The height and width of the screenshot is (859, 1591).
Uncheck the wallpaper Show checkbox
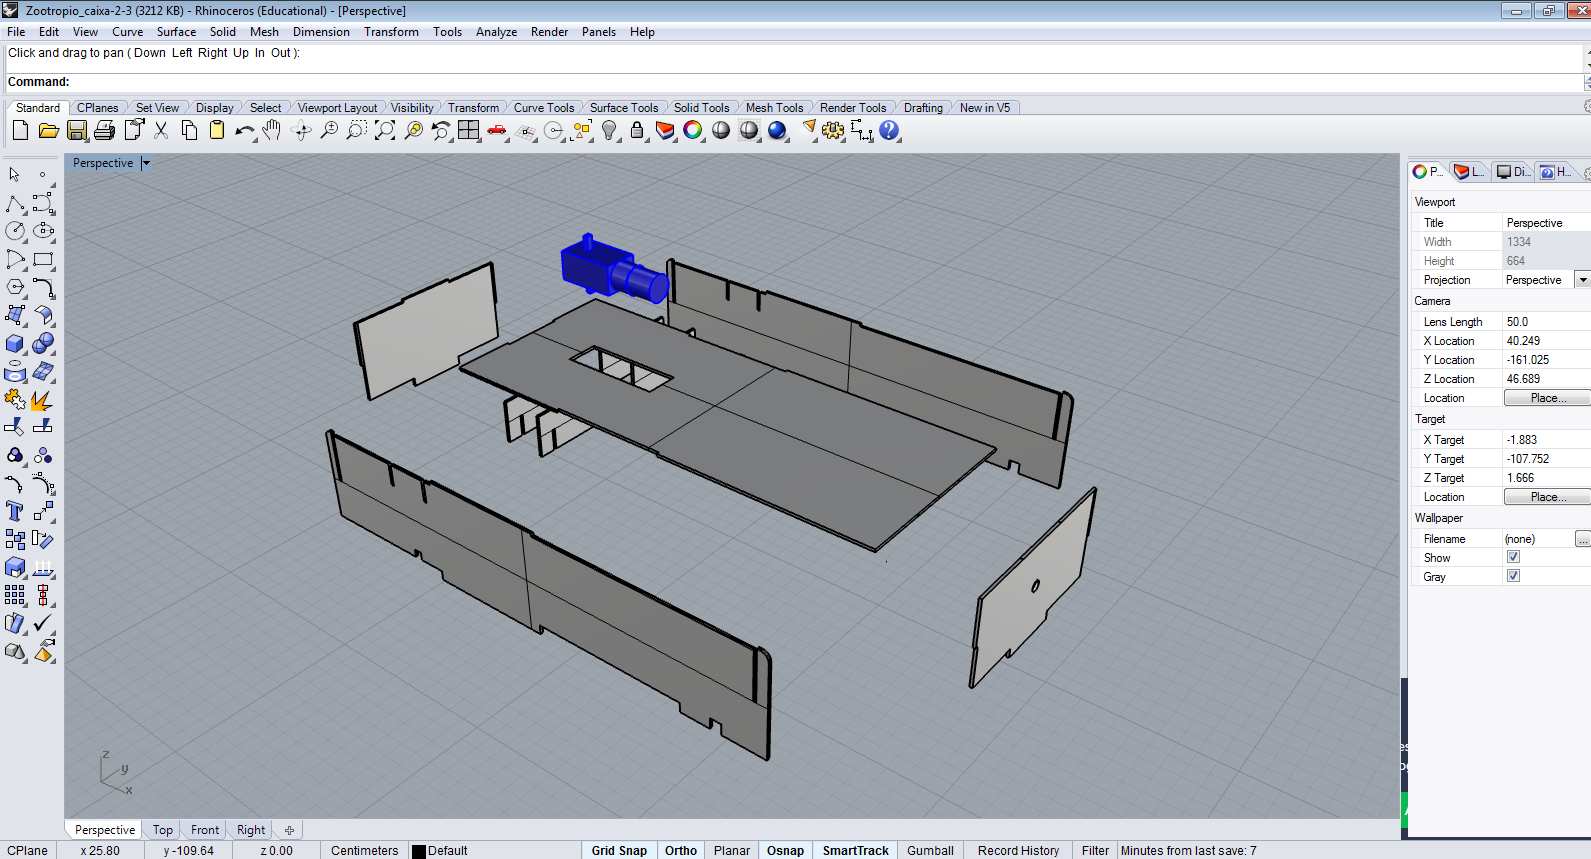coord(1513,557)
